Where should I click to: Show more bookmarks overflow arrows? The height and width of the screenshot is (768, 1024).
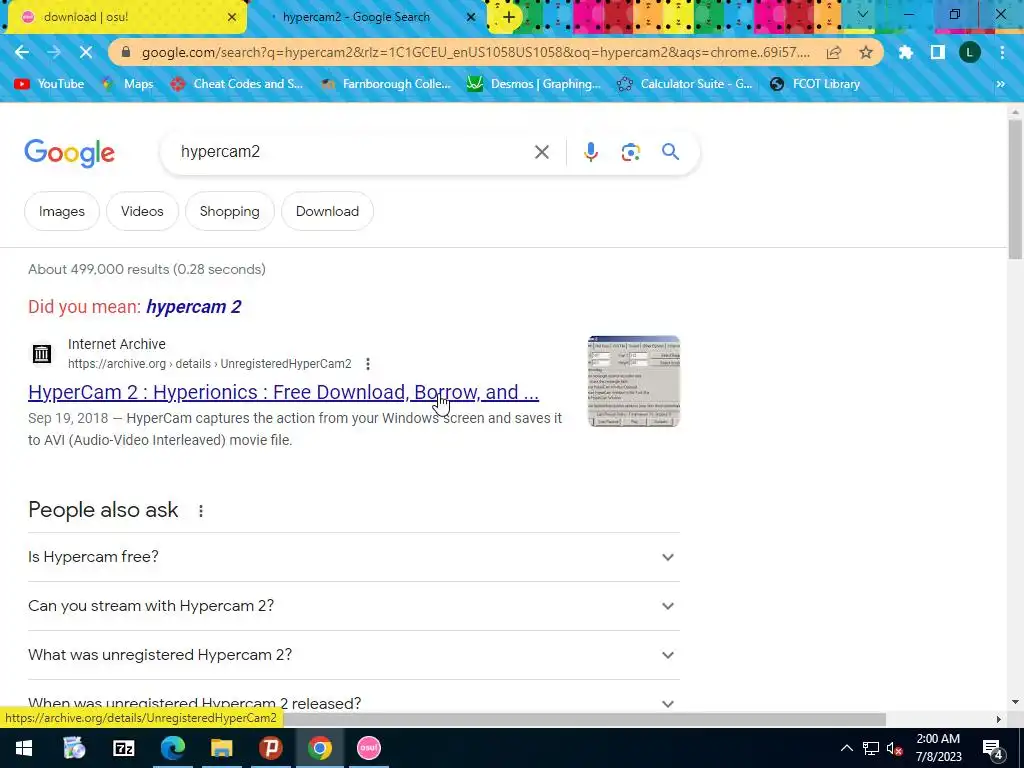(1000, 84)
